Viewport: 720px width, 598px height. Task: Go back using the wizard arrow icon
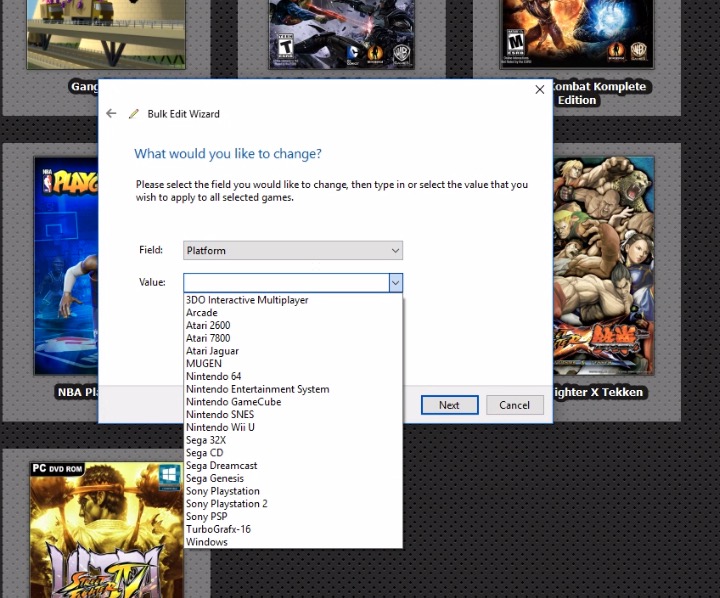(111, 113)
